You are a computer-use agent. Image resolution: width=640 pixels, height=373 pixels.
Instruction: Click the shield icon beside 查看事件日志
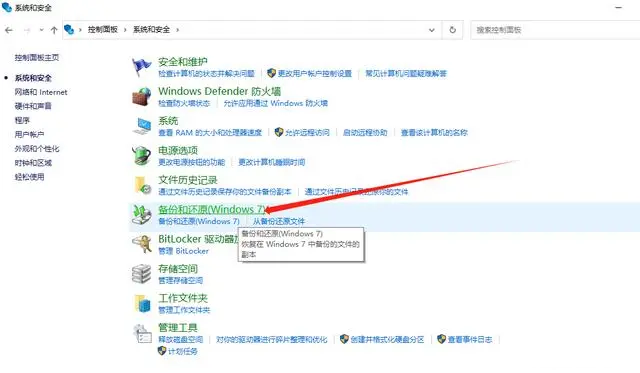click(x=441, y=339)
